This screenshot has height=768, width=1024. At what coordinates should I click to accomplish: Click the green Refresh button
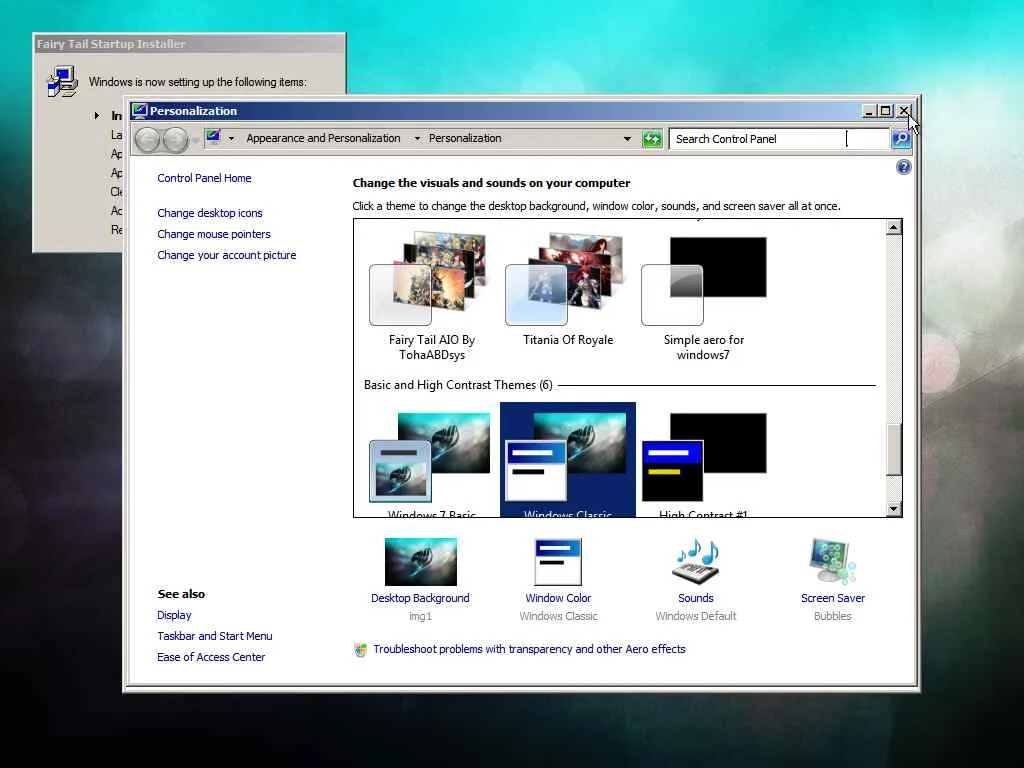click(x=652, y=139)
